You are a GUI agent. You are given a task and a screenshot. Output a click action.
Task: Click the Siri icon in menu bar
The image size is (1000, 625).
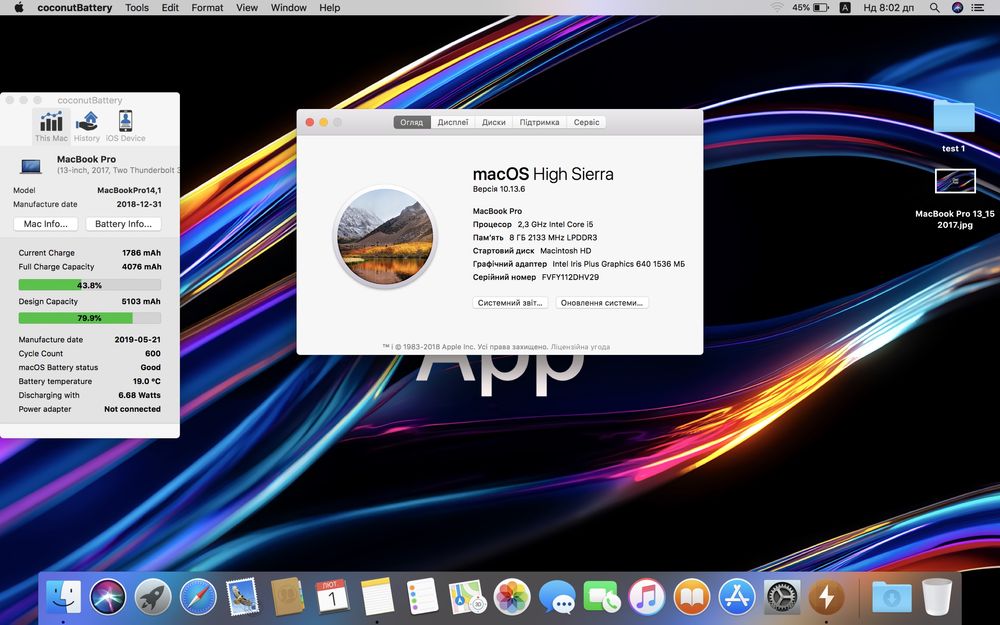point(957,8)
